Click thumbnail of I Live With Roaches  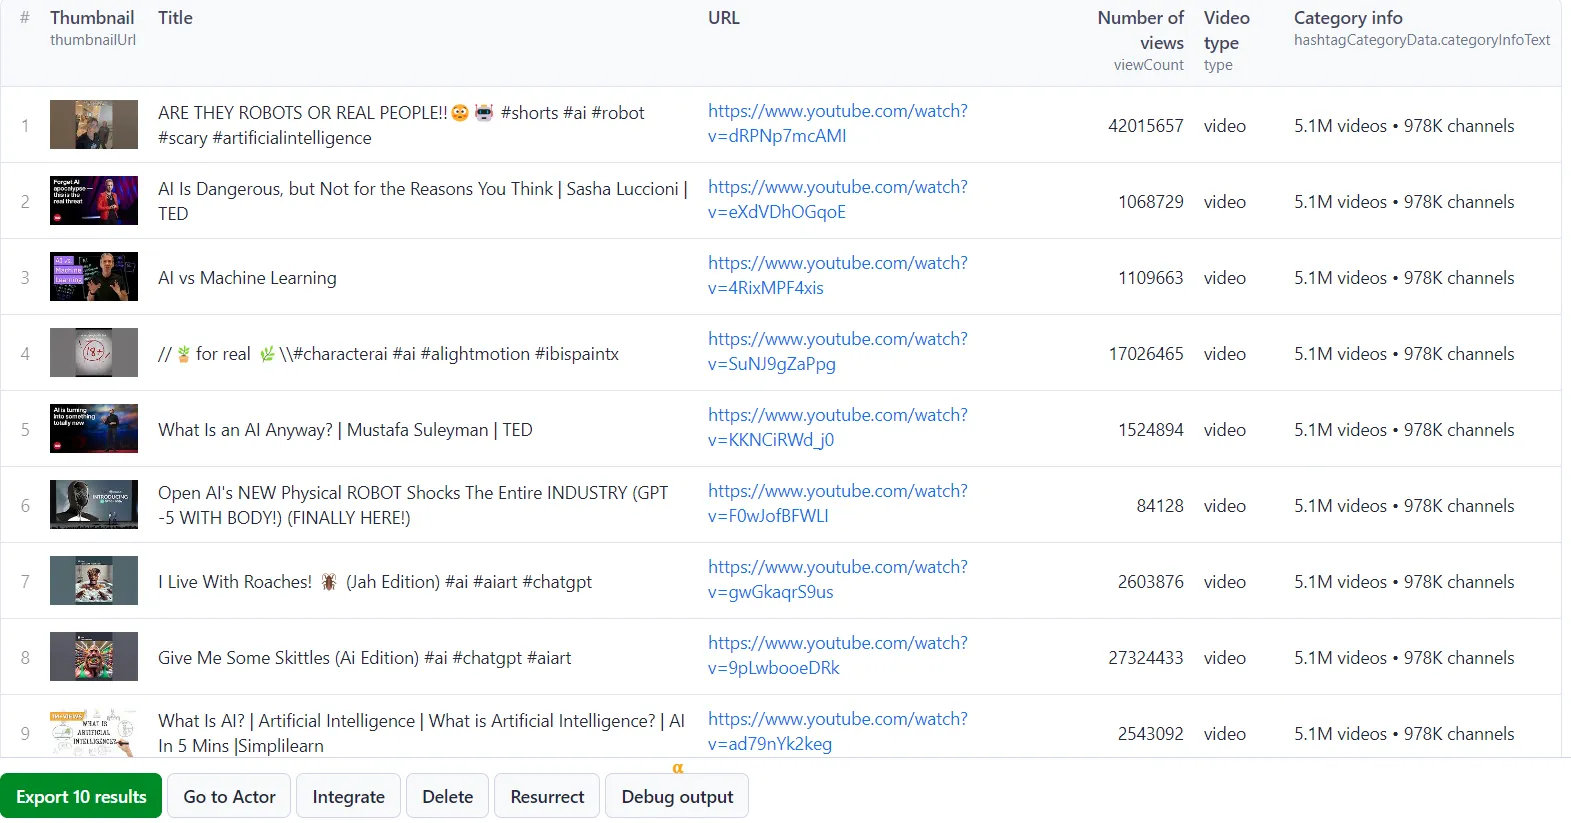click(x=94, y=581)
